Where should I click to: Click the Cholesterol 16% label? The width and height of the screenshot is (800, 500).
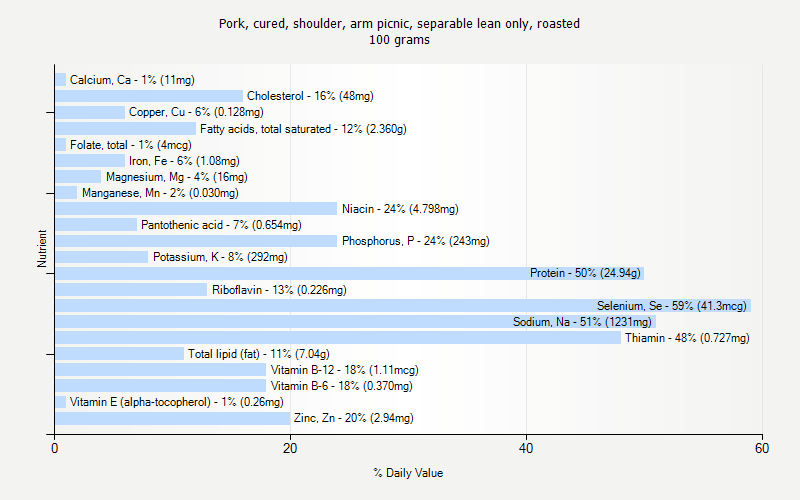(310, 96)
